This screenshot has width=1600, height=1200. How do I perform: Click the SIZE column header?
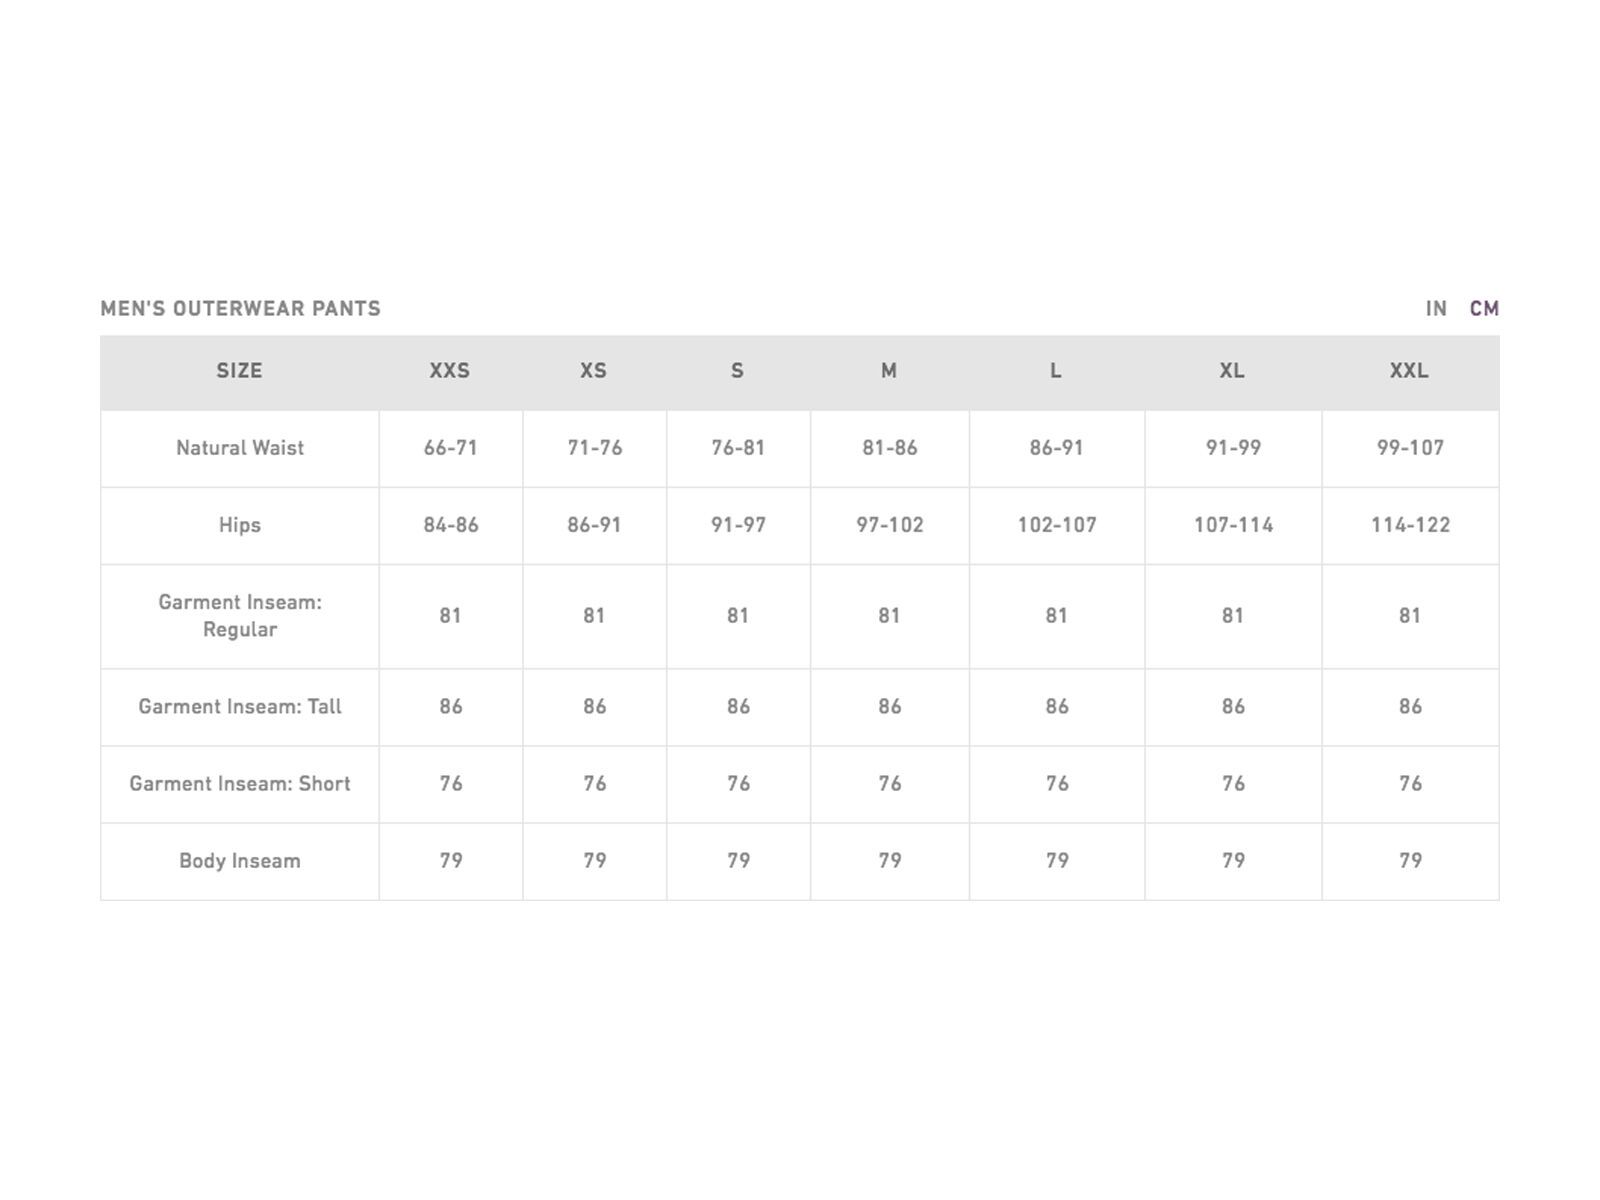(x=239, y=371)
